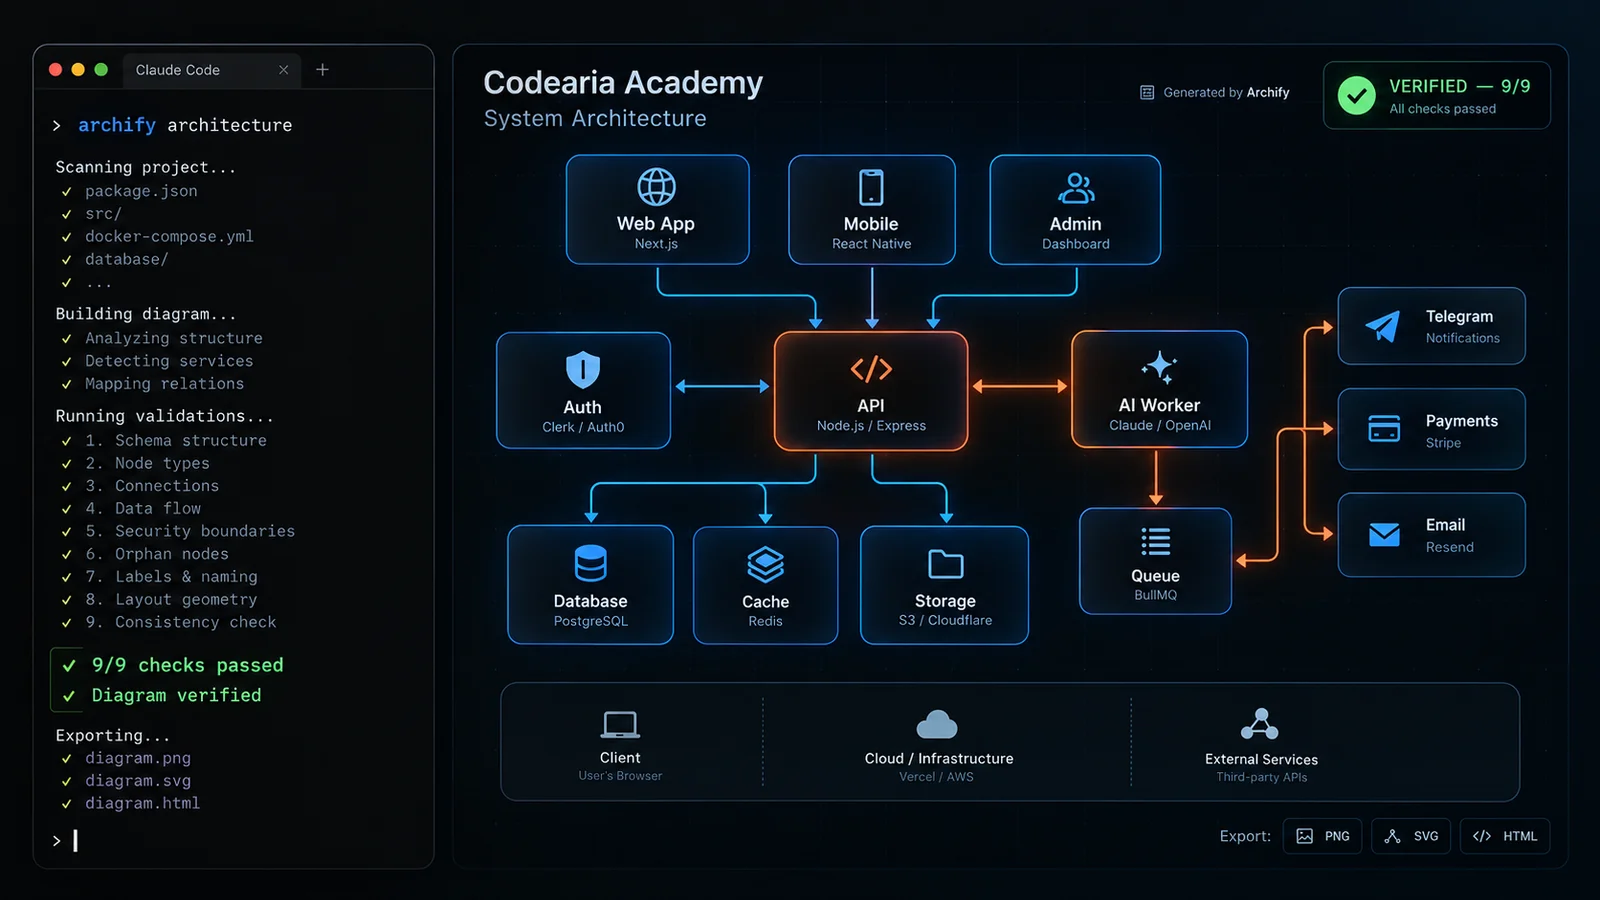Image resolution: width=1600 pixels, height=900 pixels.
Task: Click the document icon beside Generated by Archify
Action: pos(1147,93)
